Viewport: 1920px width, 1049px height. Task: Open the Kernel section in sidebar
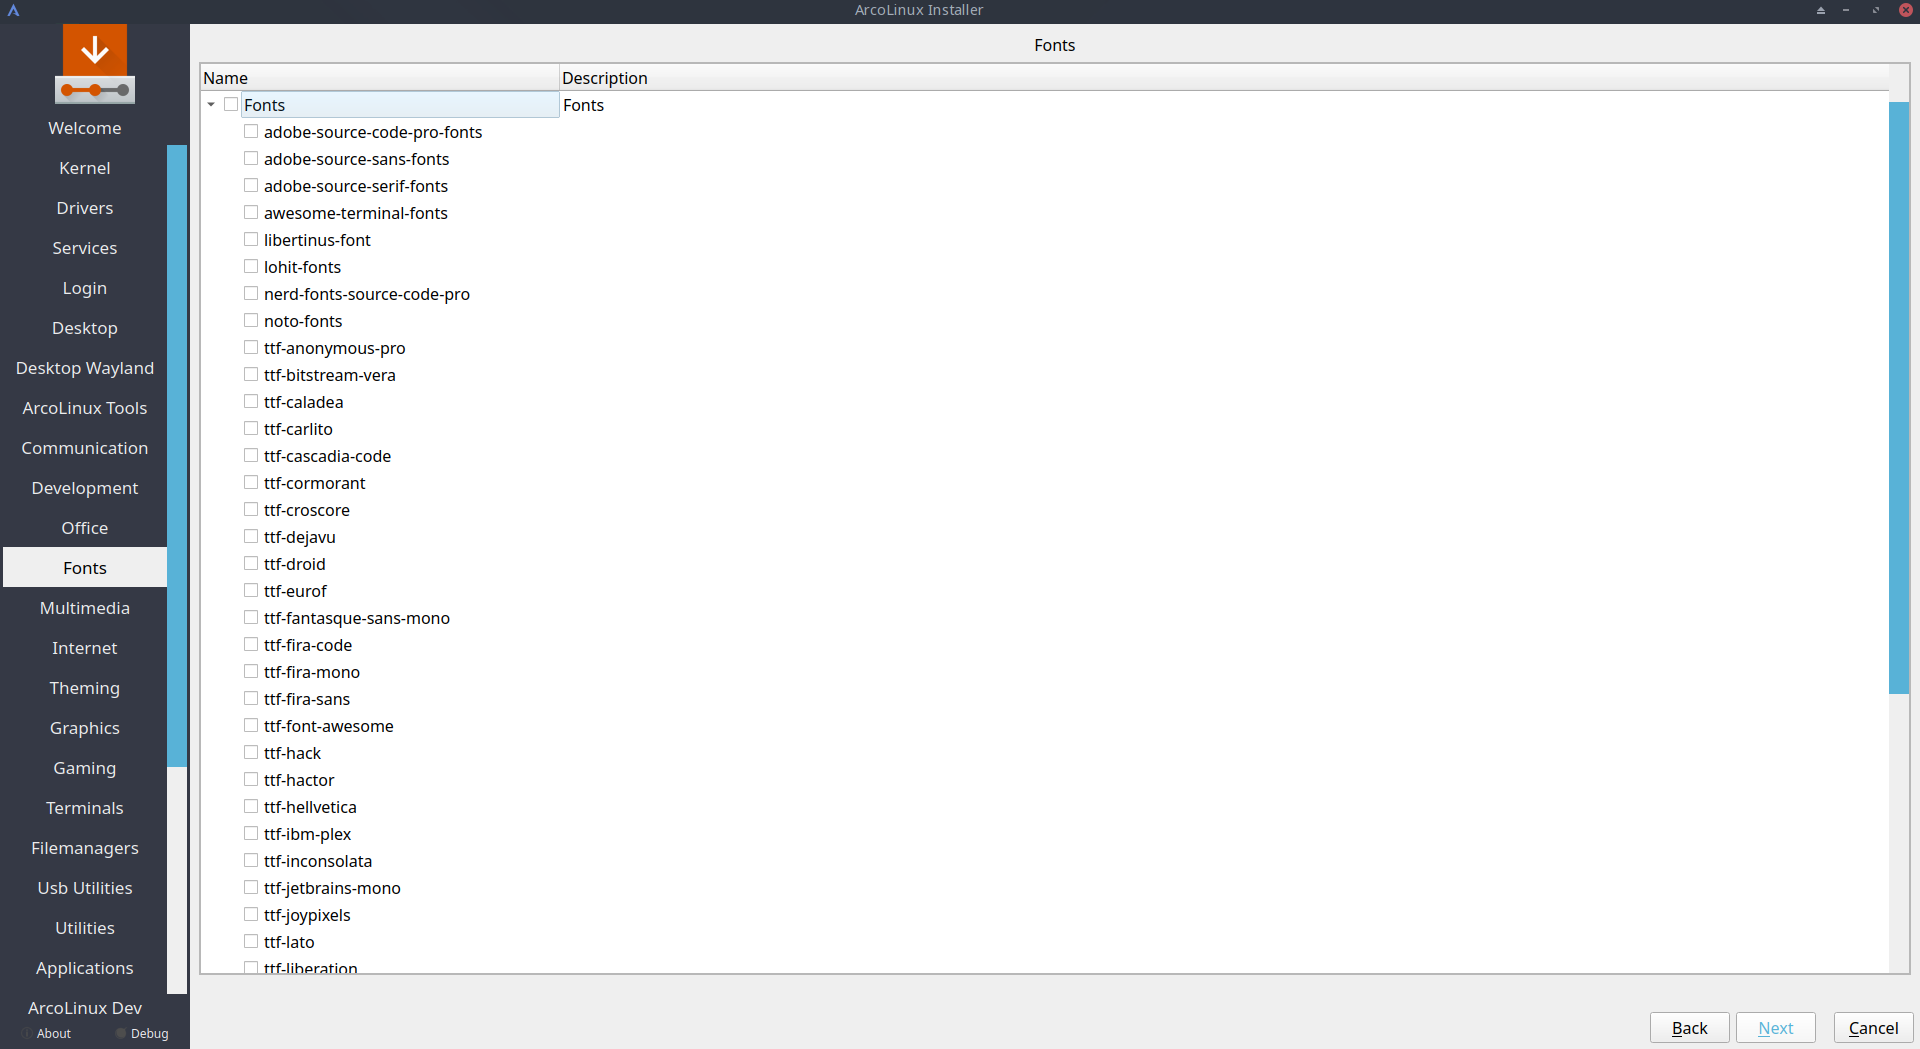(85, 168)
